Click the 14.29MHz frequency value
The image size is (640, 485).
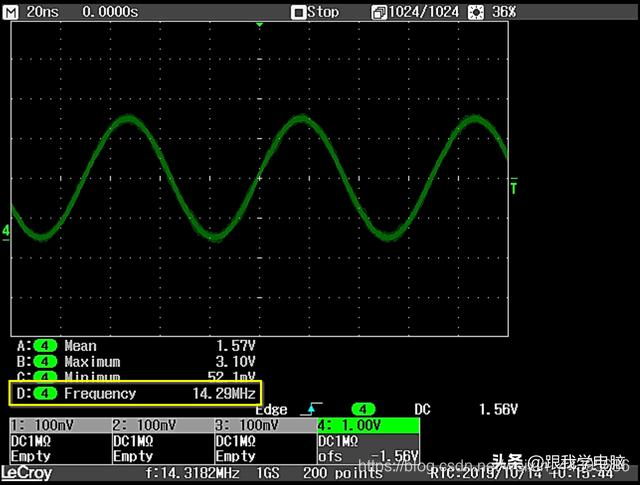point(224,394)
